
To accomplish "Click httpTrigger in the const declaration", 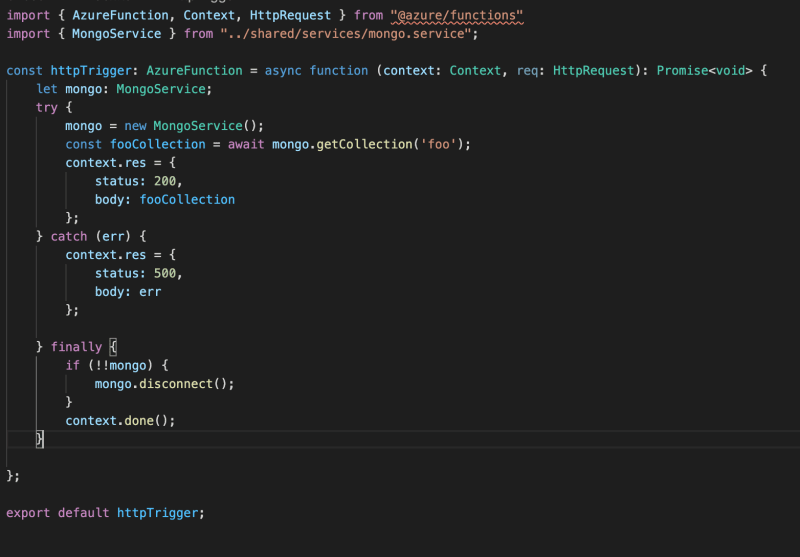I will click(x=91, y=71).
